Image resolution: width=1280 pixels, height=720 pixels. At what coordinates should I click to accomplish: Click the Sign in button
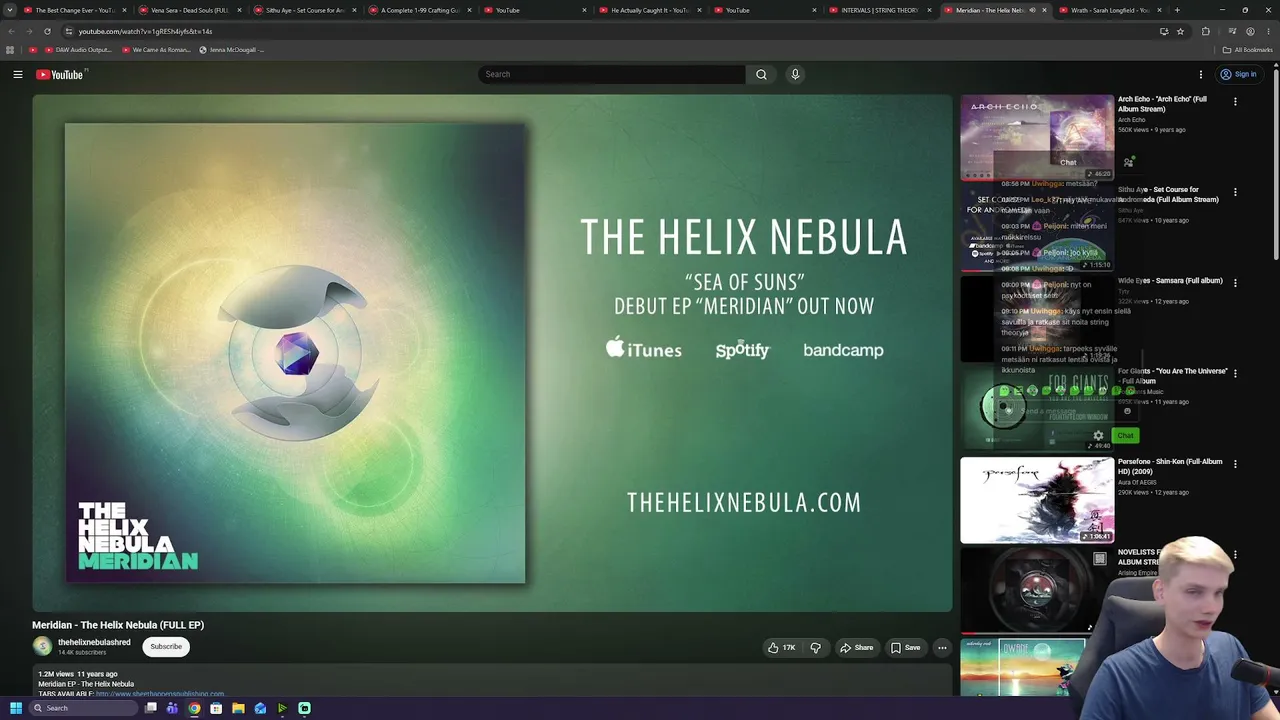click(x=1238, y=74)
